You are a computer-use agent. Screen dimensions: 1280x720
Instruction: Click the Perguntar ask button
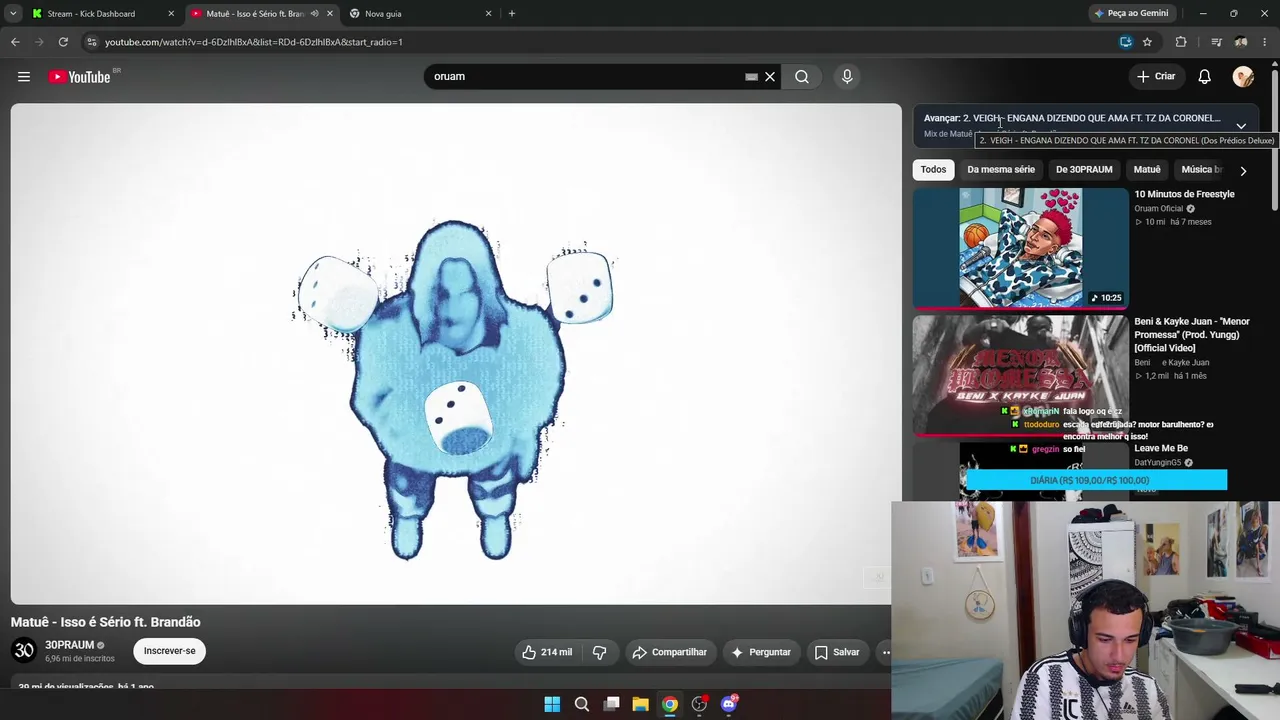click(760, 652)
